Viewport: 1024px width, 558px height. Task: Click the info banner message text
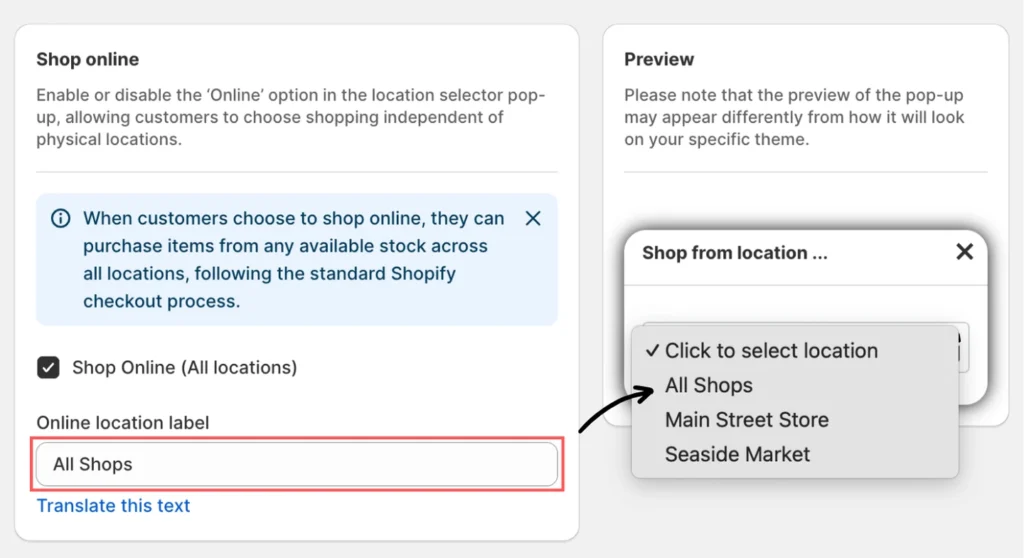click(293, 259)
